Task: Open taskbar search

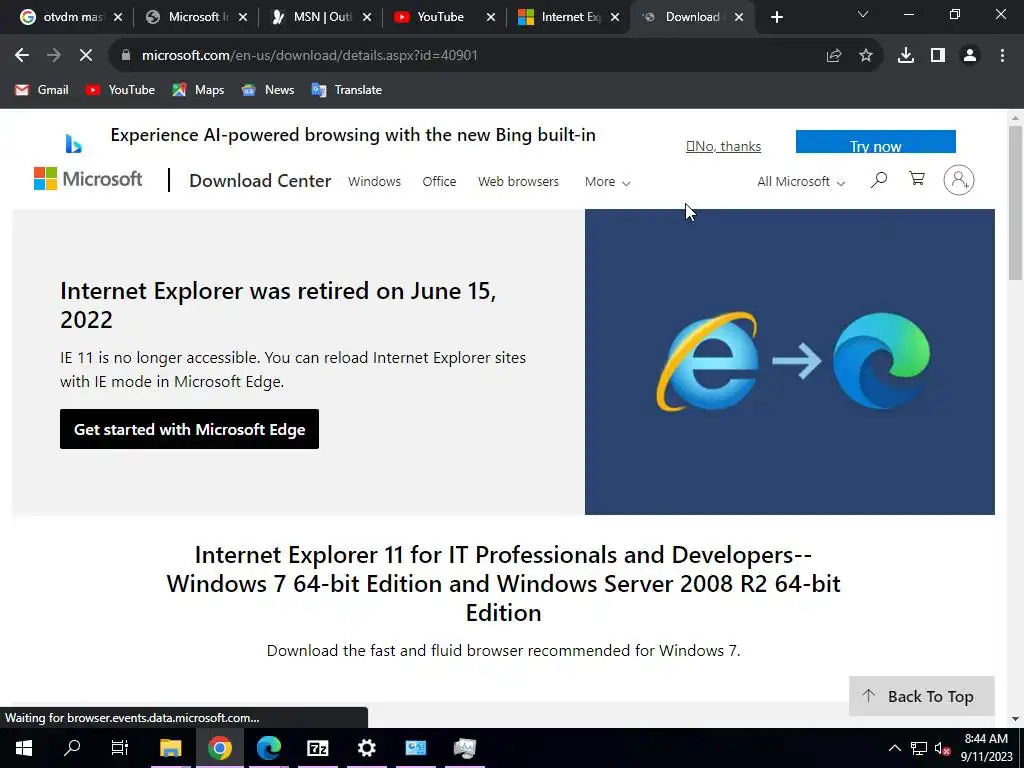Action: tap(72, 748)
